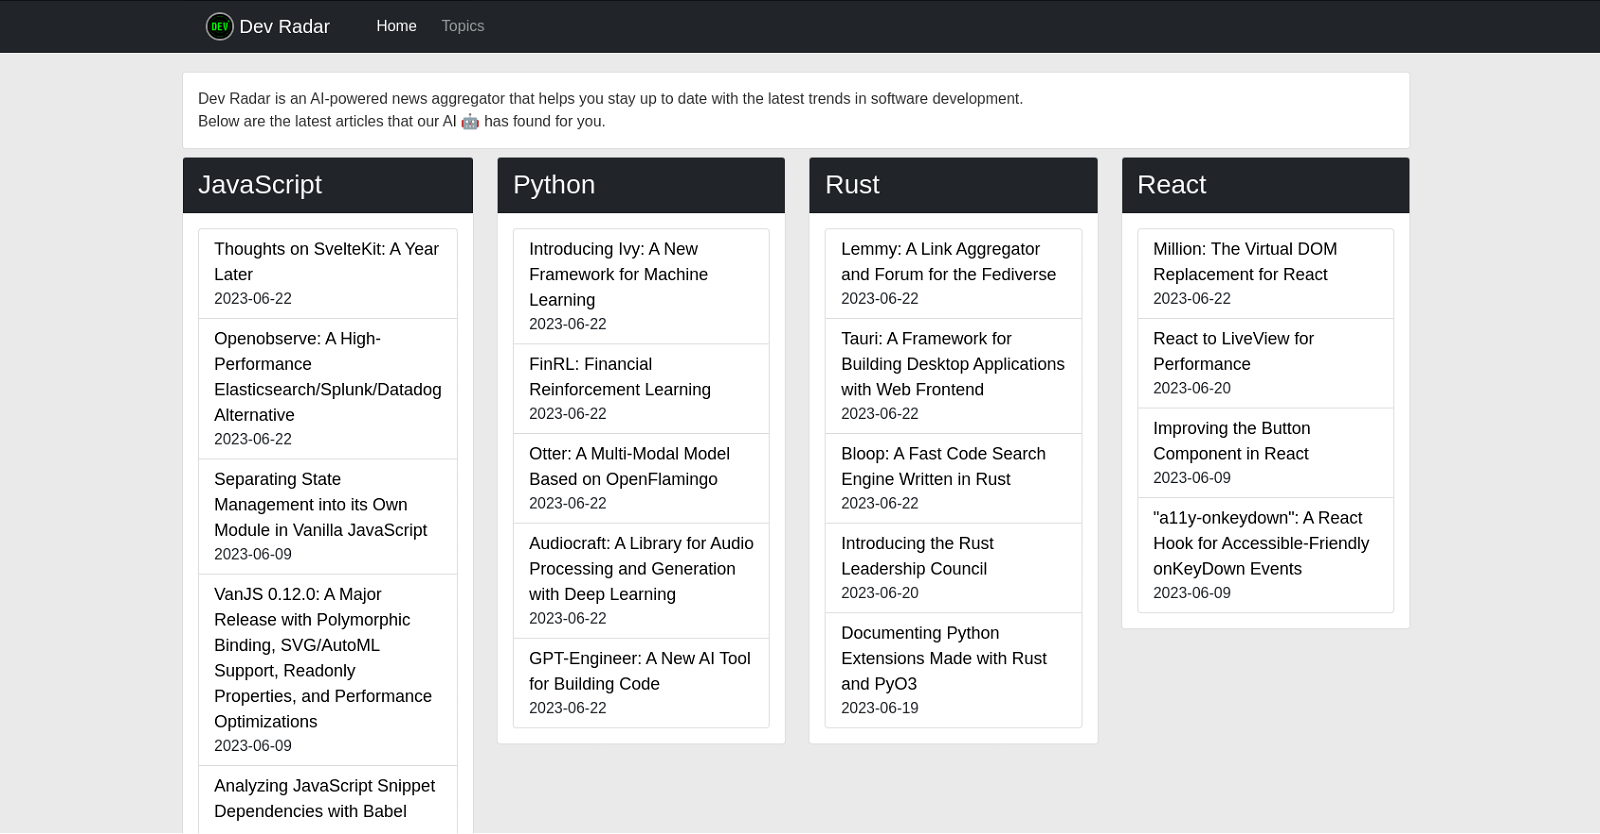
Task: Open the Home nav item
Action: tap(396, 26)
